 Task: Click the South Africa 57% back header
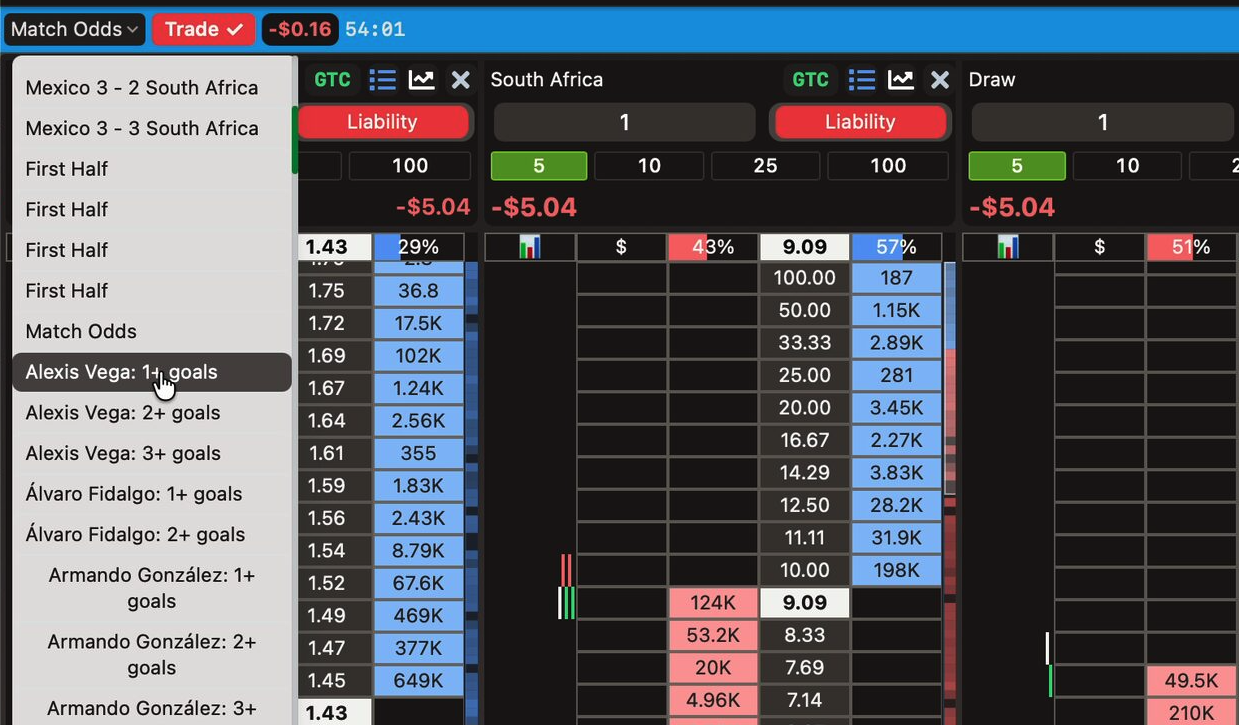pos(896,247)
